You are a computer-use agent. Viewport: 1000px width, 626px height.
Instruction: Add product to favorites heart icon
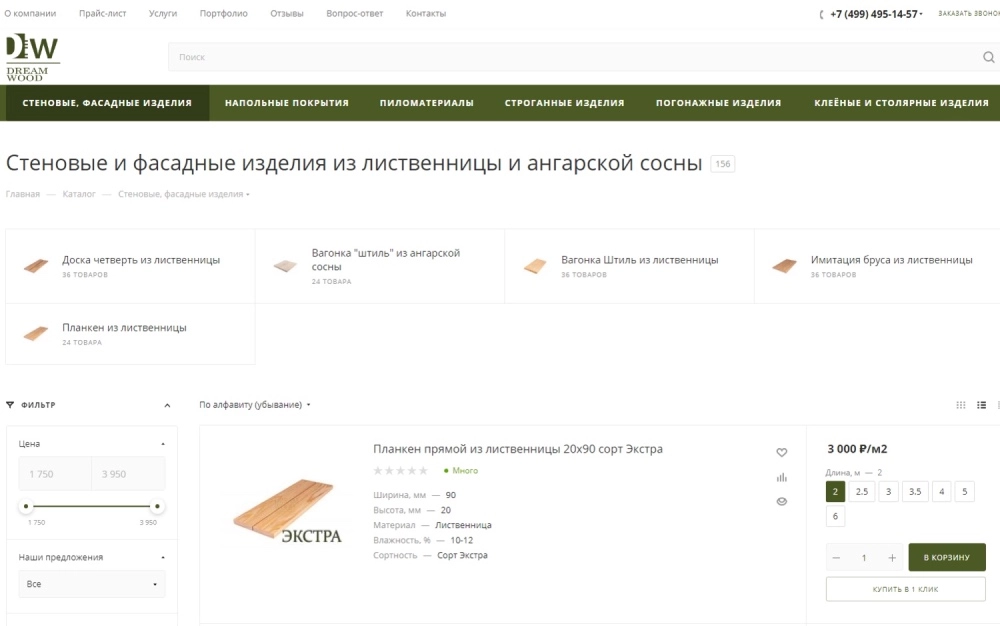click(x=781, y=453)
